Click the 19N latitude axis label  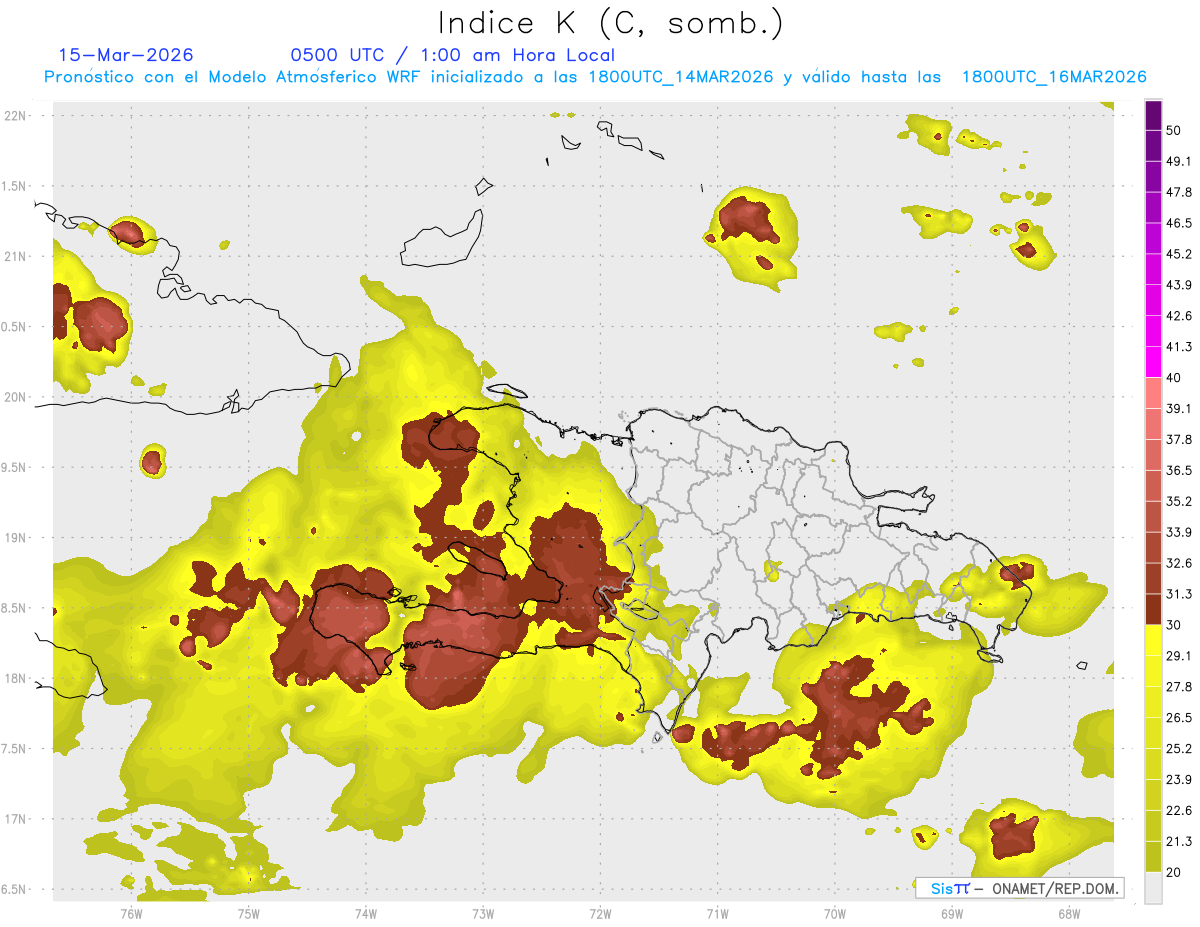(x=16, y=538)
